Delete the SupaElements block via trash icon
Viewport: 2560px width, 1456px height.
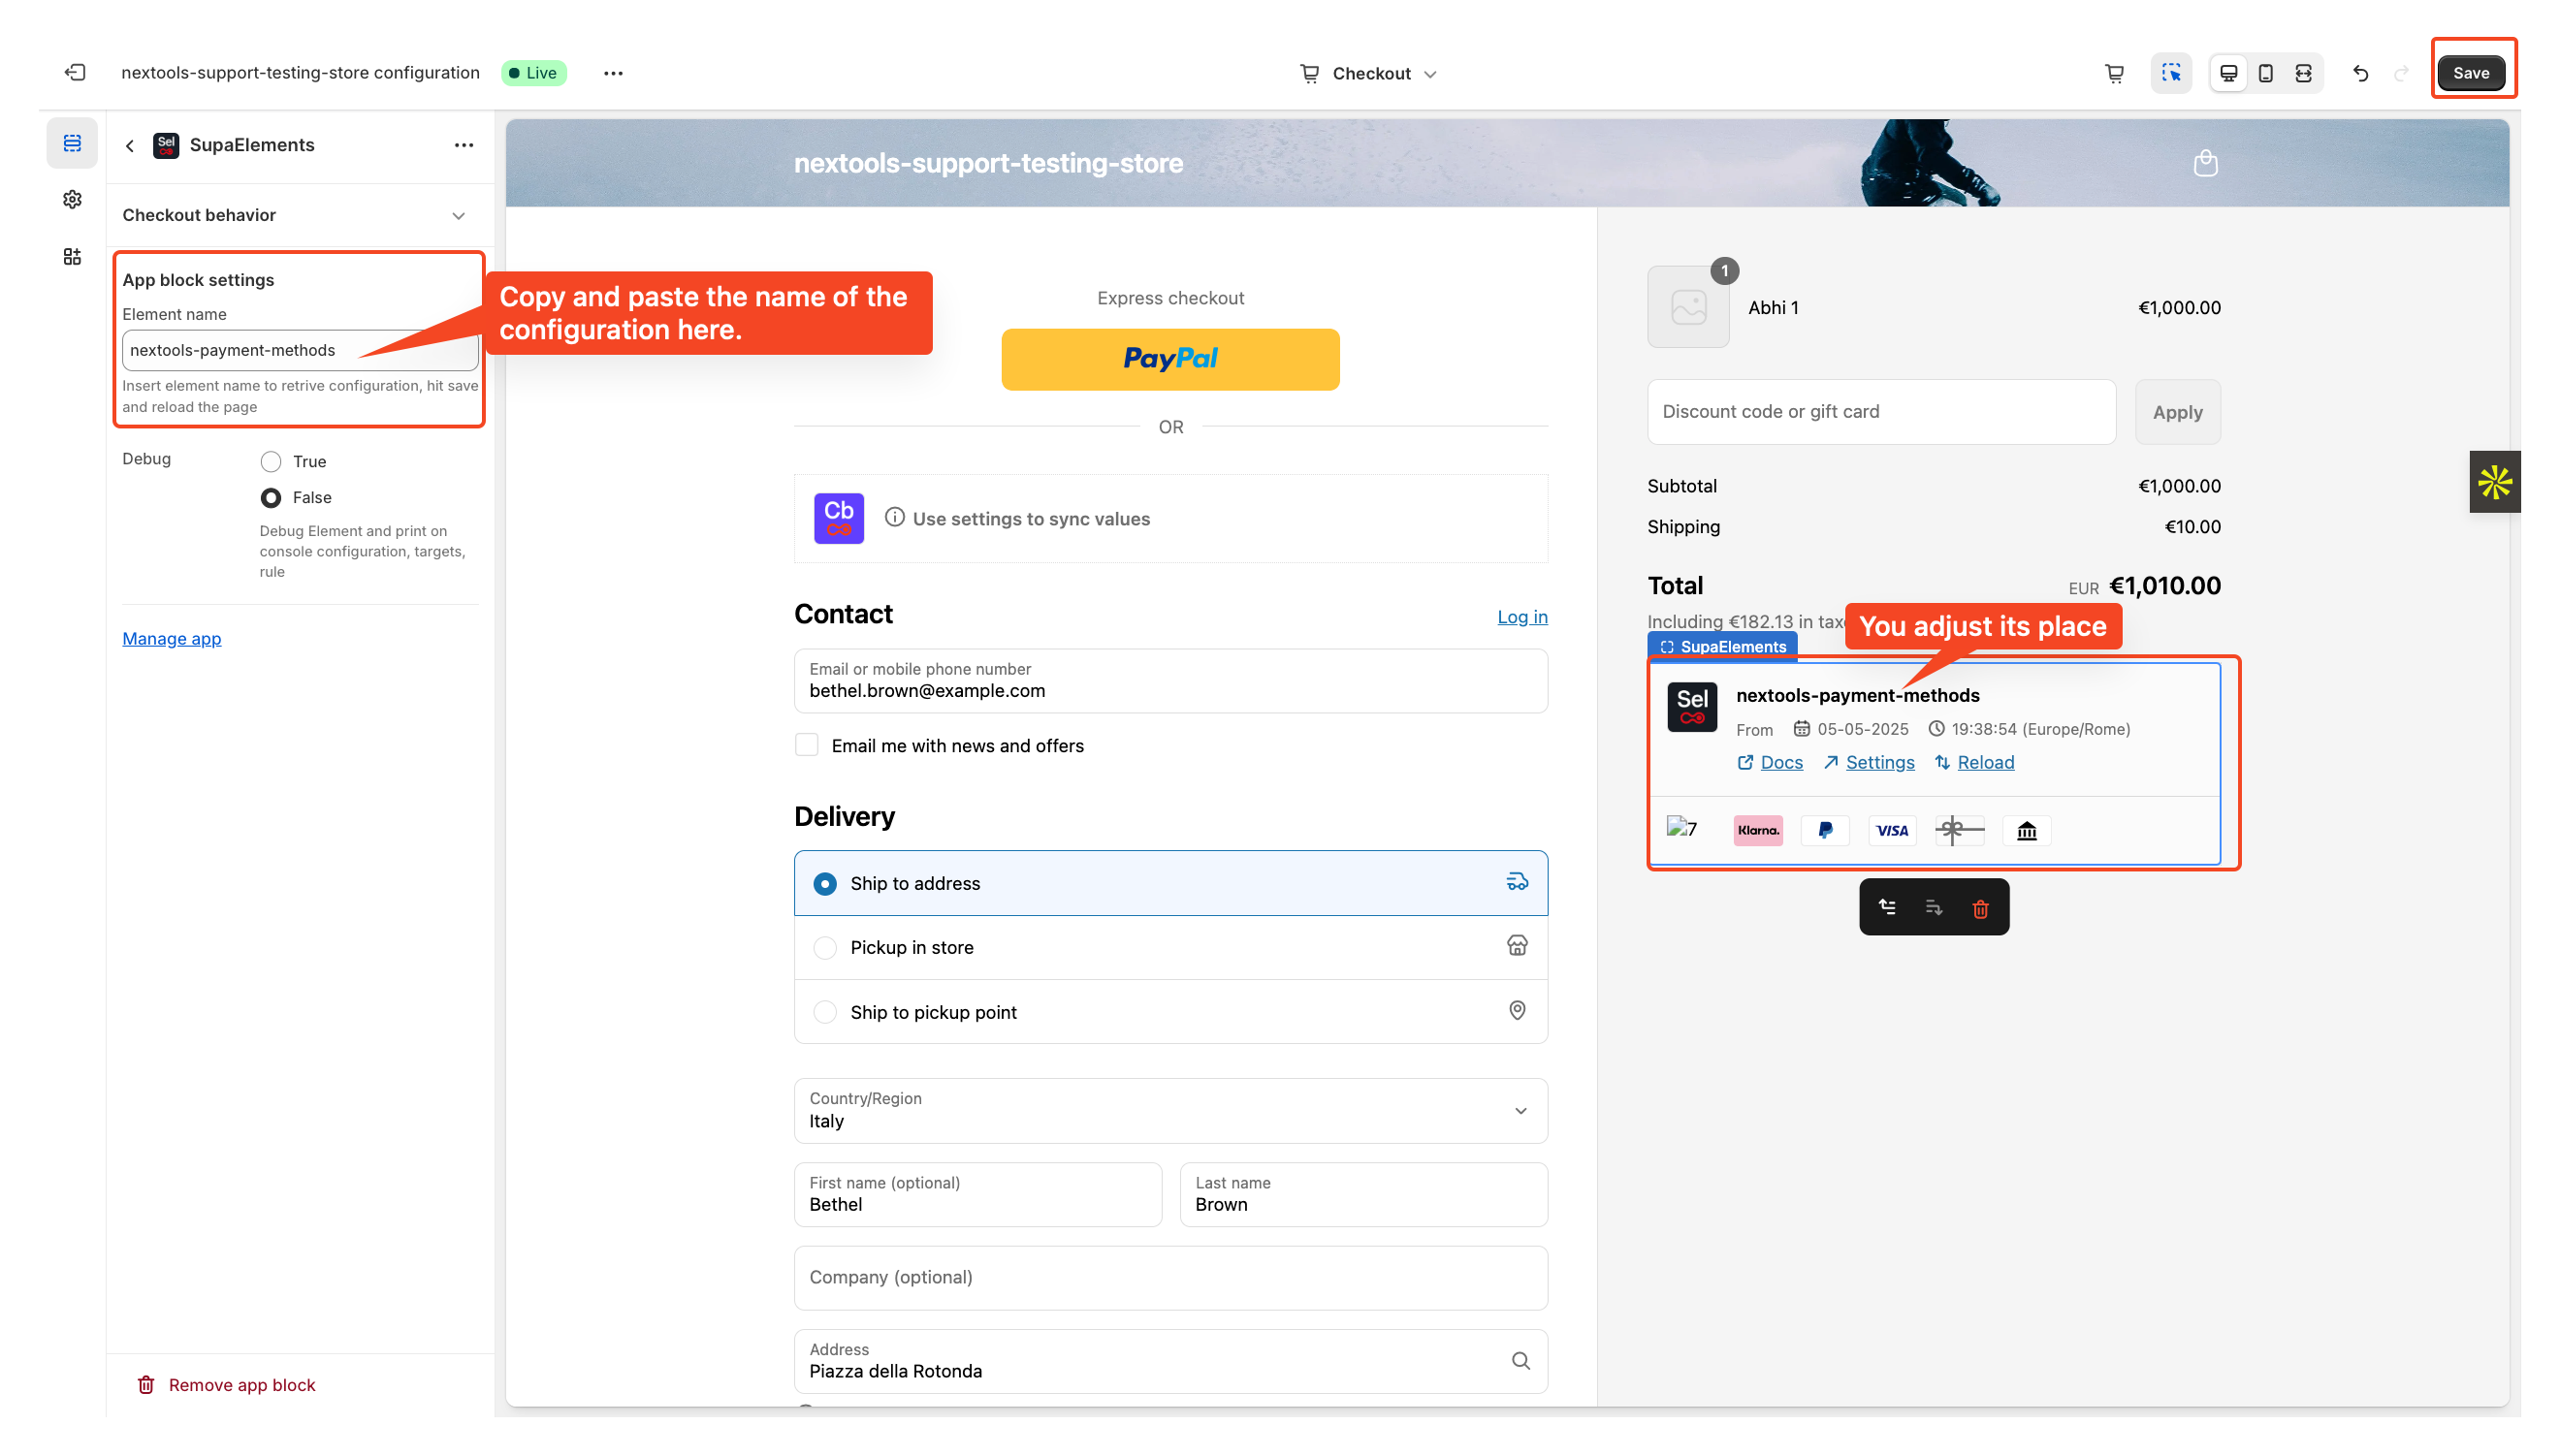[x=1980, y=908]
